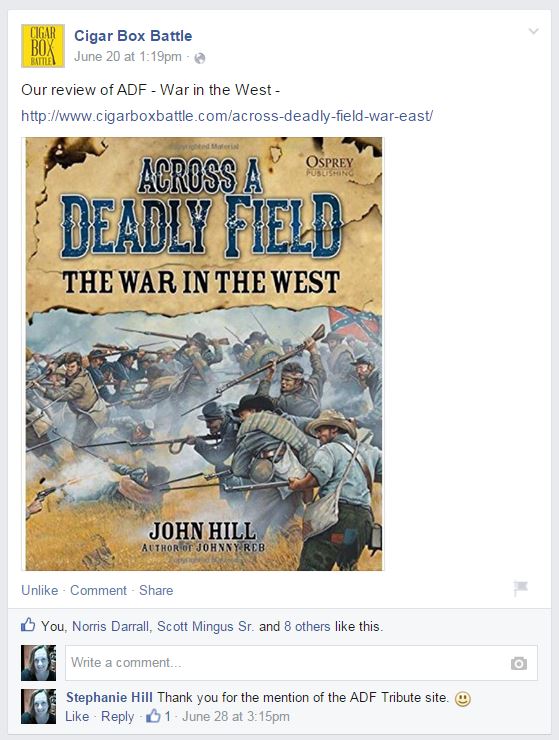Click the flag report icon
The height and width of the screenshot is (740, 559).
(520, 589)
